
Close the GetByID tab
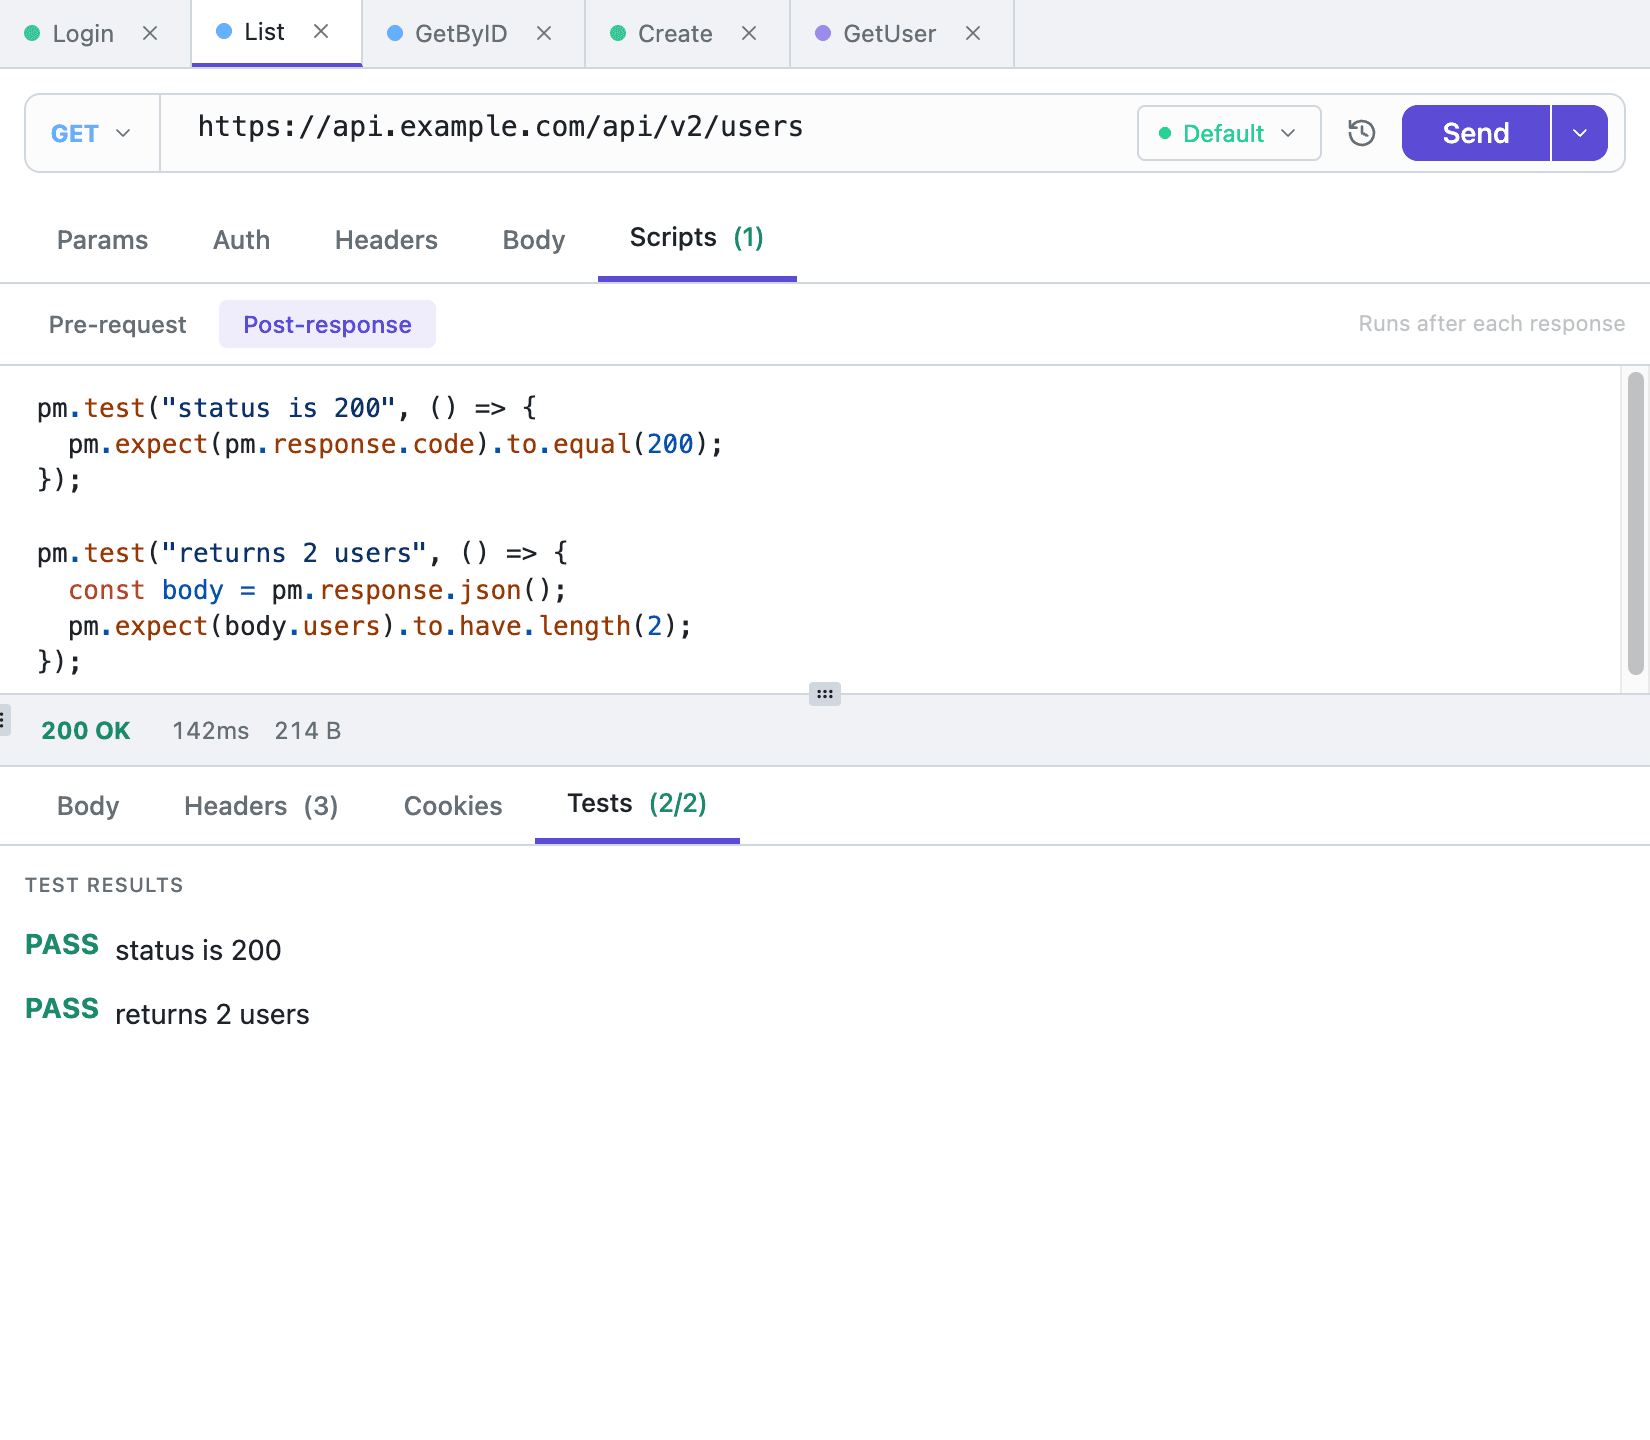(x=544, y=33)
